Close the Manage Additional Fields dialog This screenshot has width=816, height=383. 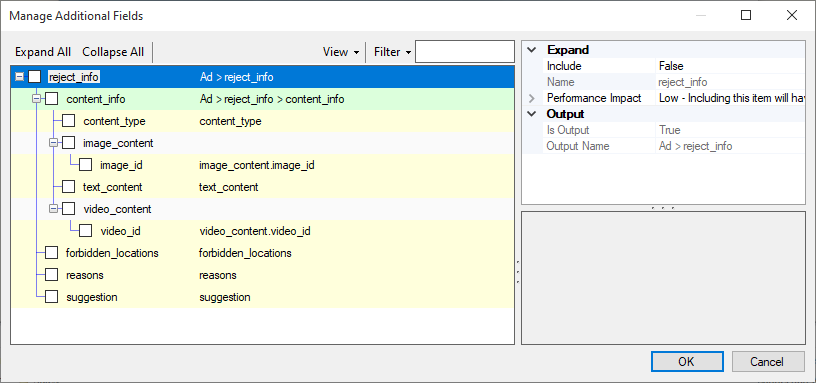click(x=792, y=16)
